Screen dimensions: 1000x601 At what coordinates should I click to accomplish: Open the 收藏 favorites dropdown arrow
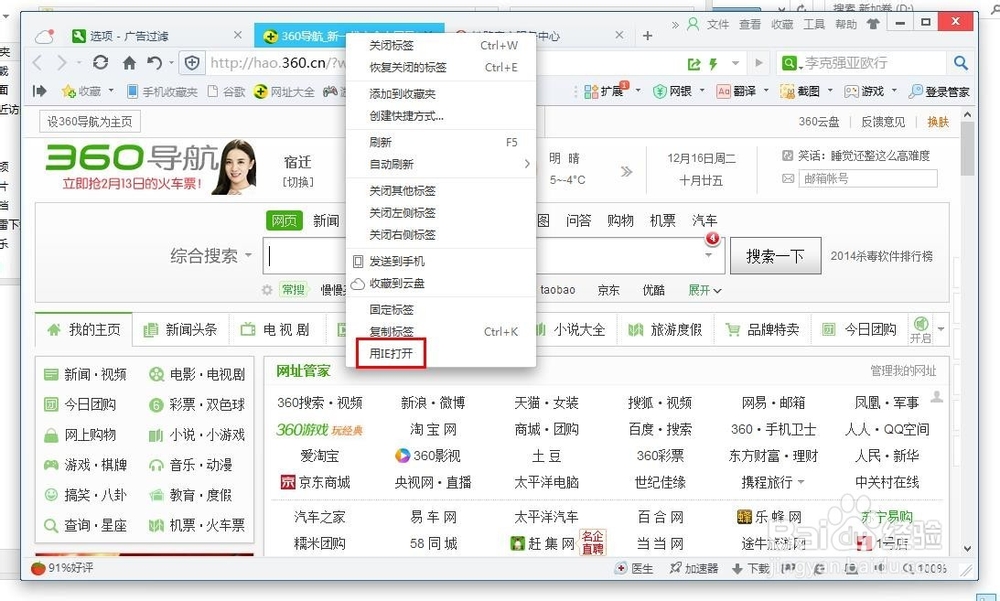click(111, 91)
